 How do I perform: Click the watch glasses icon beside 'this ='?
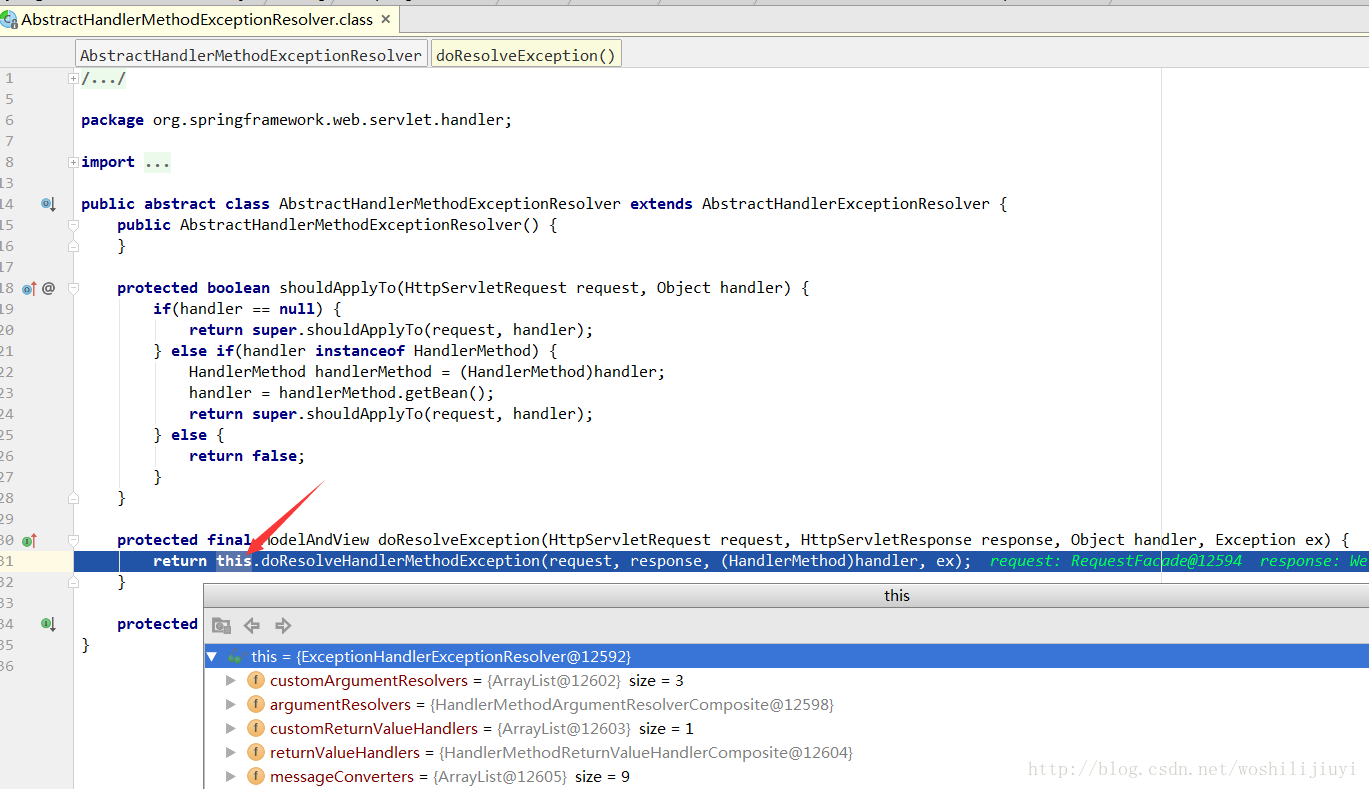pos(234,657)
